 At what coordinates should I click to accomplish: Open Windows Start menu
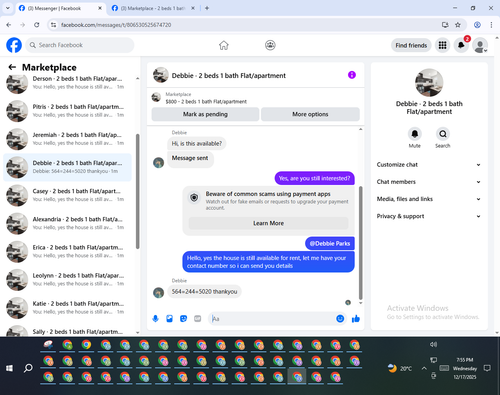(9, 368)
